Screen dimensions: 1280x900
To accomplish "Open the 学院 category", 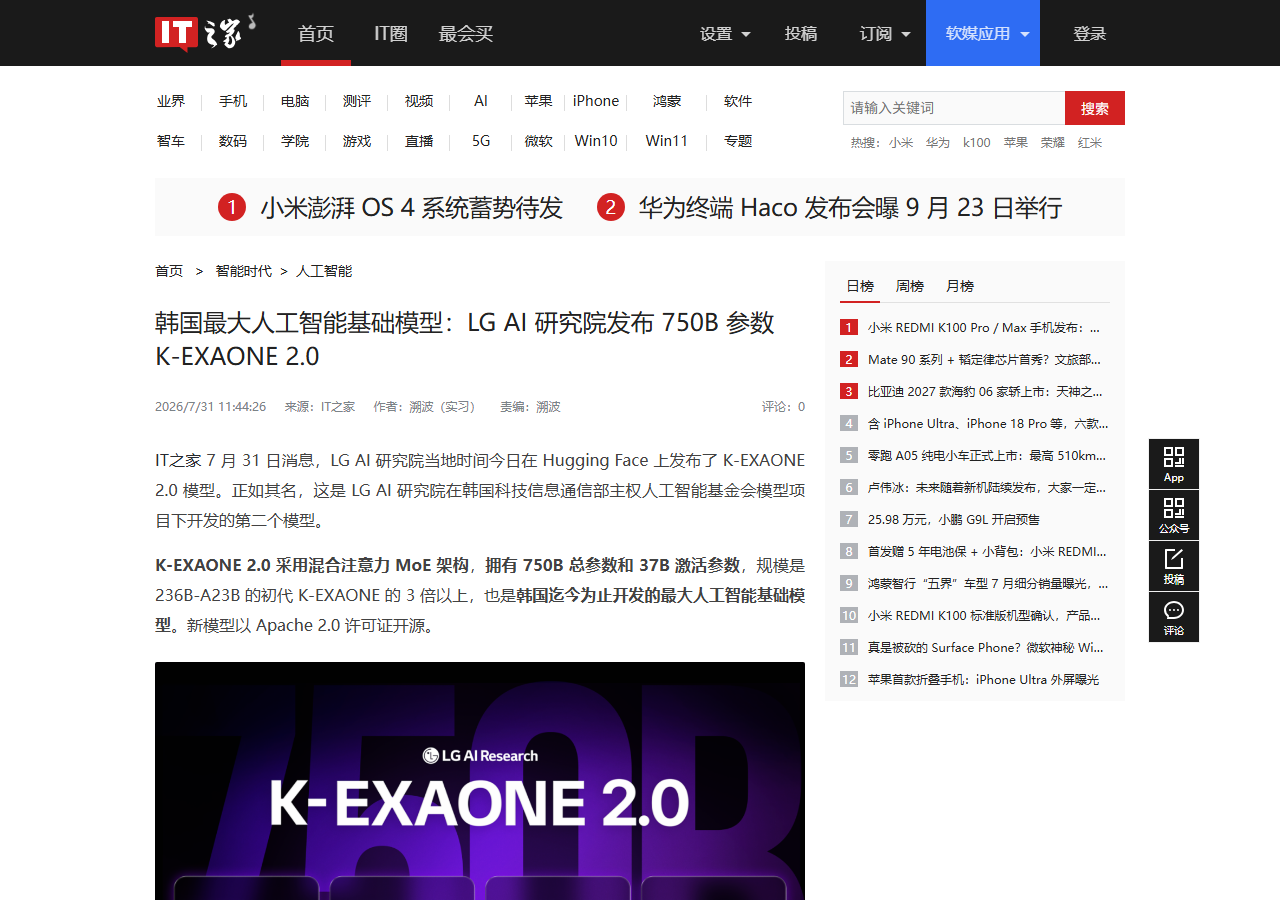I will (295, 141).
